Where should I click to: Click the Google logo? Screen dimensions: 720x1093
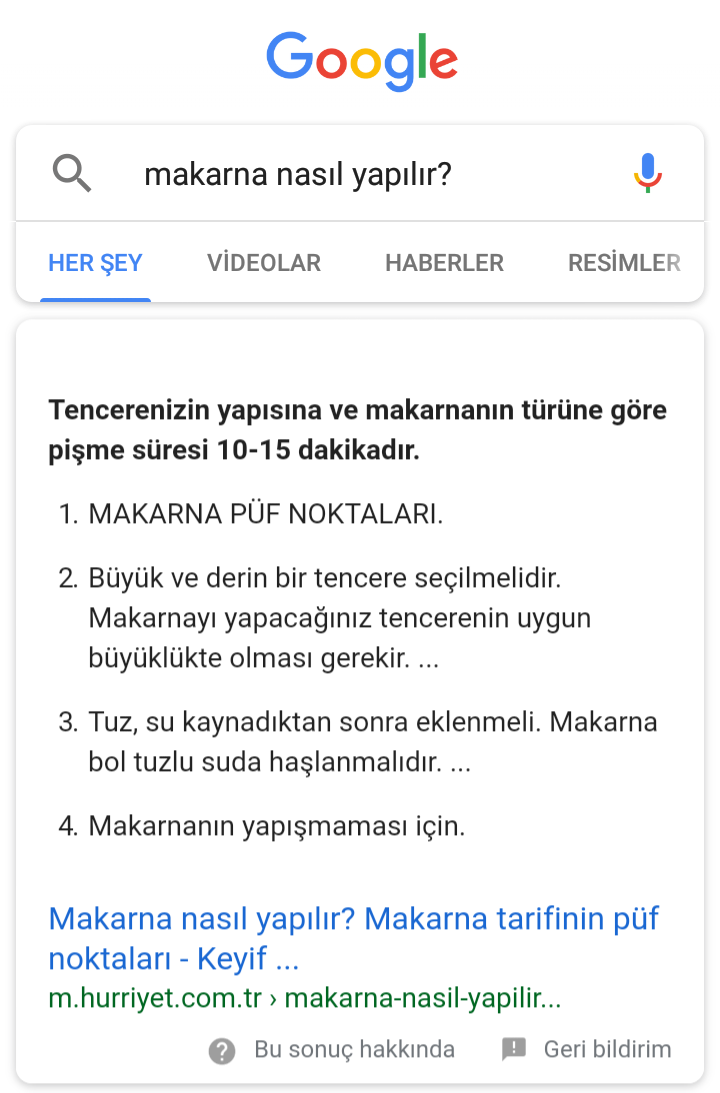point(362,61)
